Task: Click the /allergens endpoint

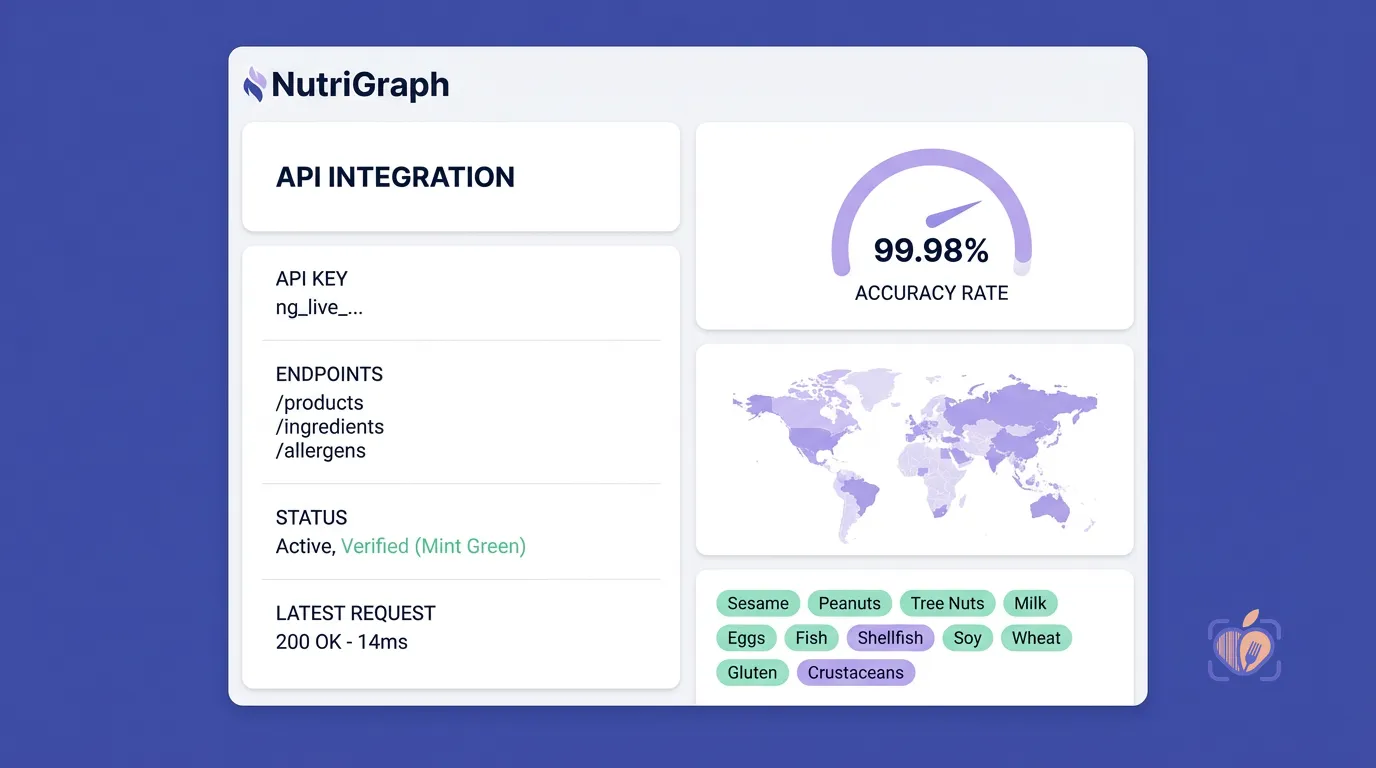Action: coord(321,451)
